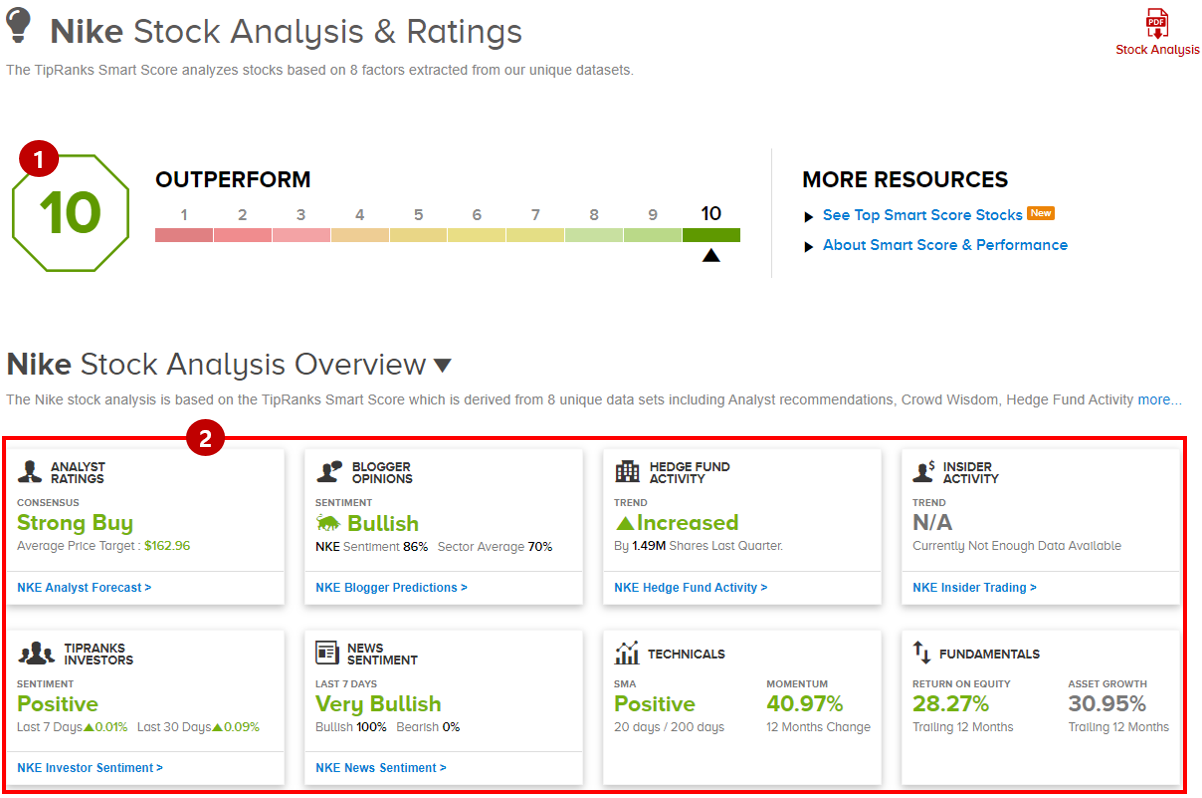Click the Last 30 Days 0.09% text
Viewport: 1202px width, 798px height.
(x=198, y=727)
